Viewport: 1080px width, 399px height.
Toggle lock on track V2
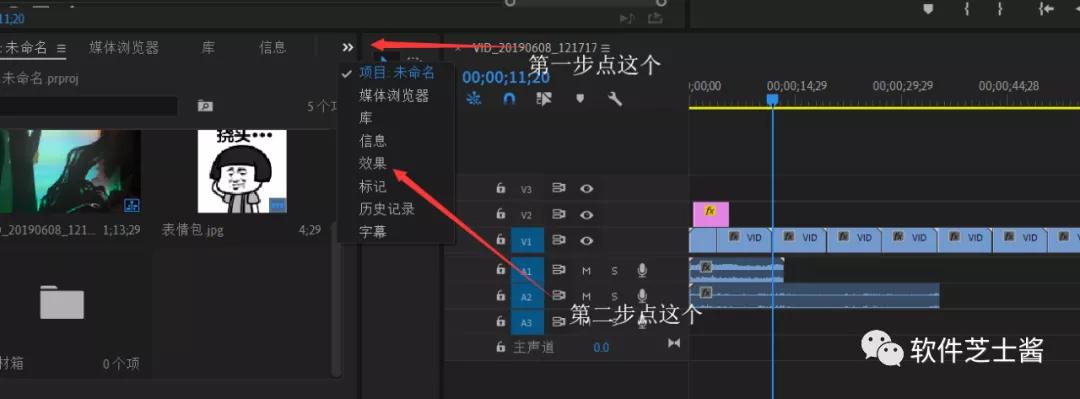pyautogui.click(x=501, y=215)
